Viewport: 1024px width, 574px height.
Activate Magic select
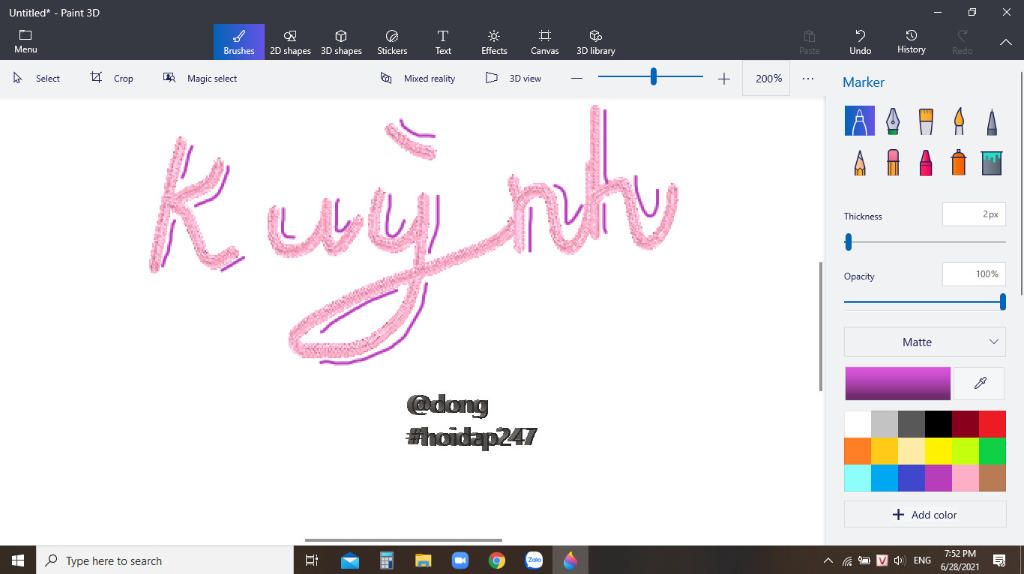click(x=200, y=78)
